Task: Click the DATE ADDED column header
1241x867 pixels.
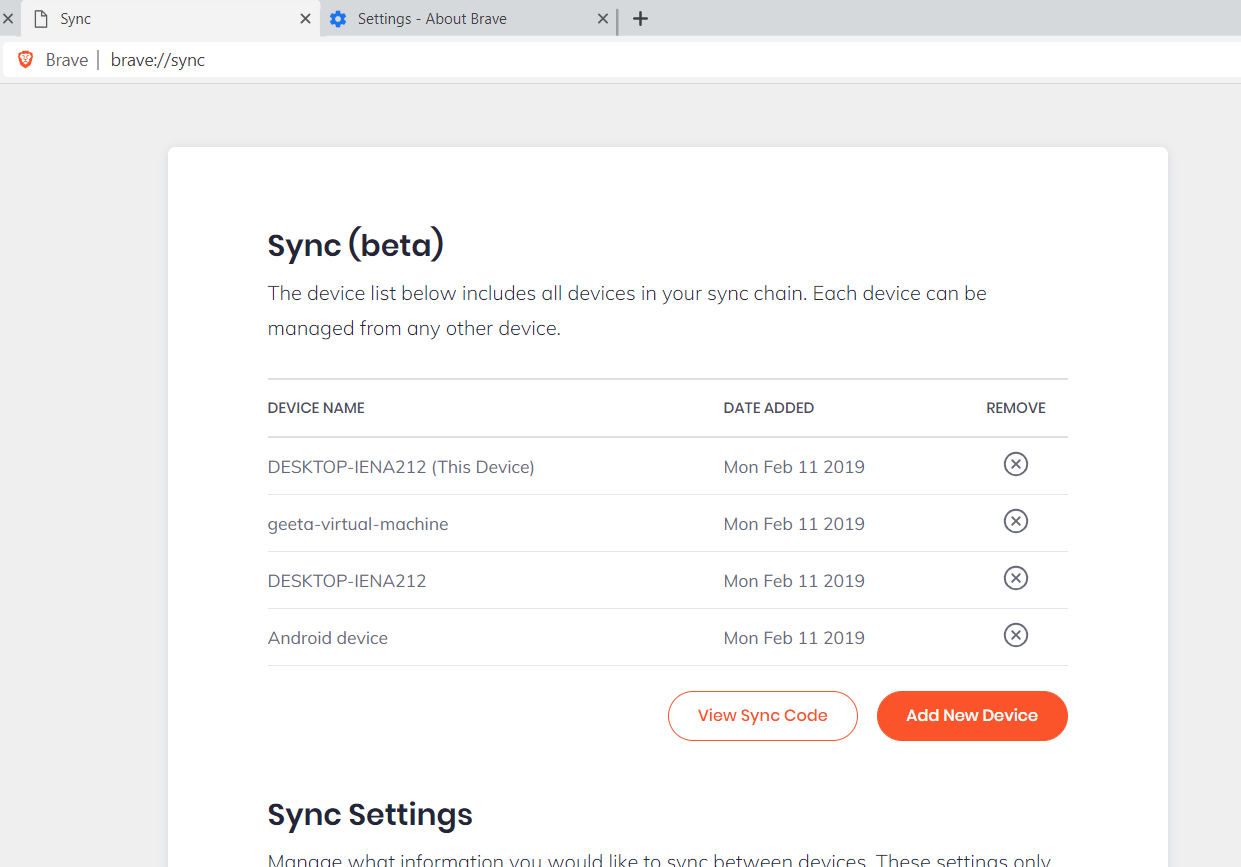Action: (769, 408)
